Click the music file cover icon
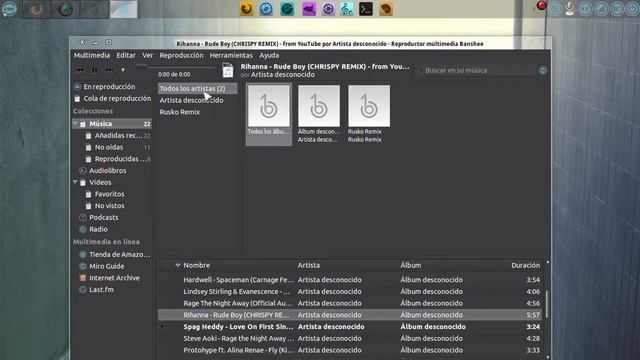Viewport: 640px width, 360px height. tap(228, 71)
